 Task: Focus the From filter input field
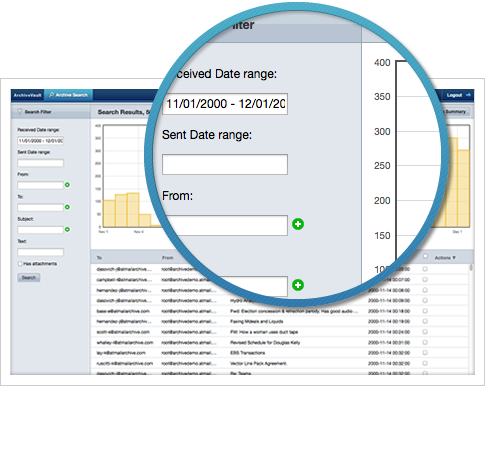tap(40, 185)
